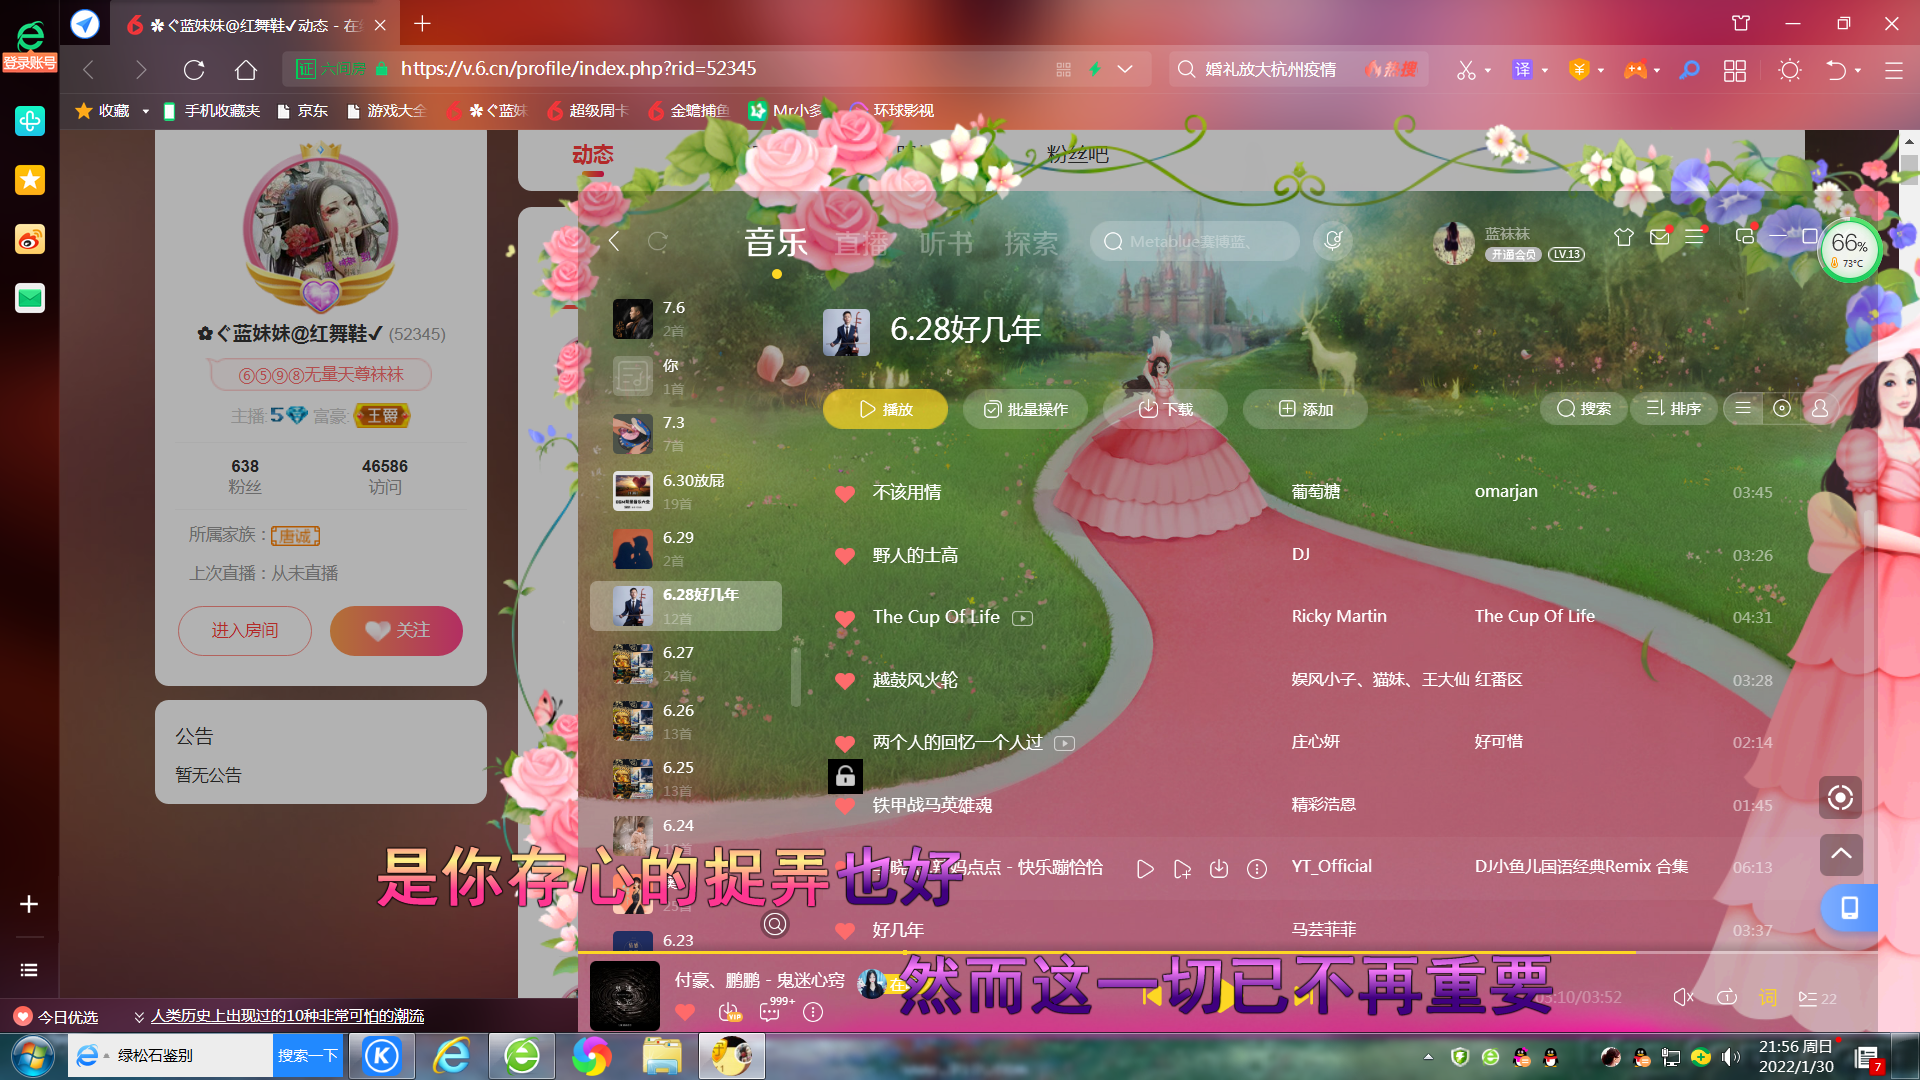Screen dimensions: 1920x1080
Task: Select the 6.27 playlist
Action: click(x=686, y=663)
